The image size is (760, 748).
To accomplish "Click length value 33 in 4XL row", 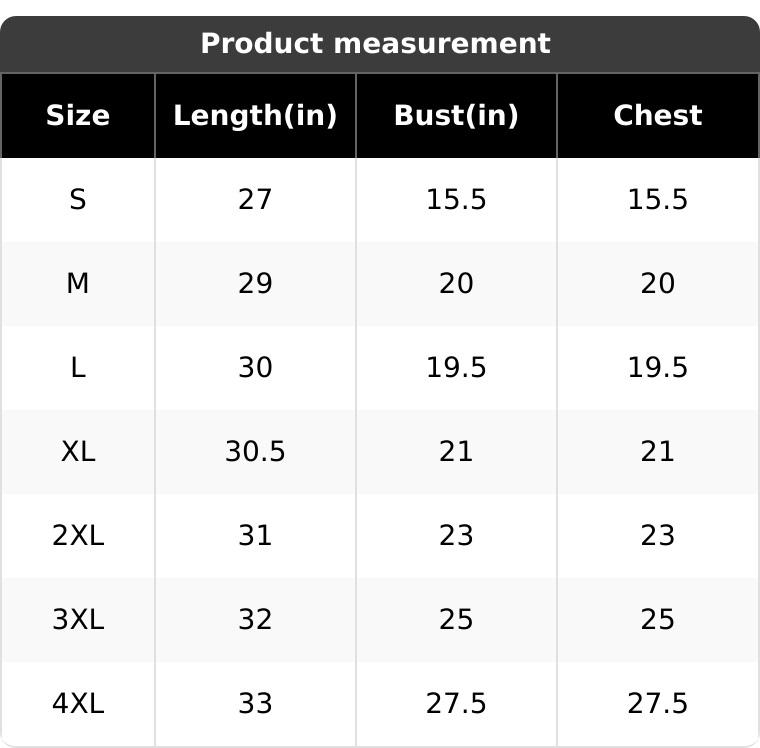I will (x=255, y=704).
